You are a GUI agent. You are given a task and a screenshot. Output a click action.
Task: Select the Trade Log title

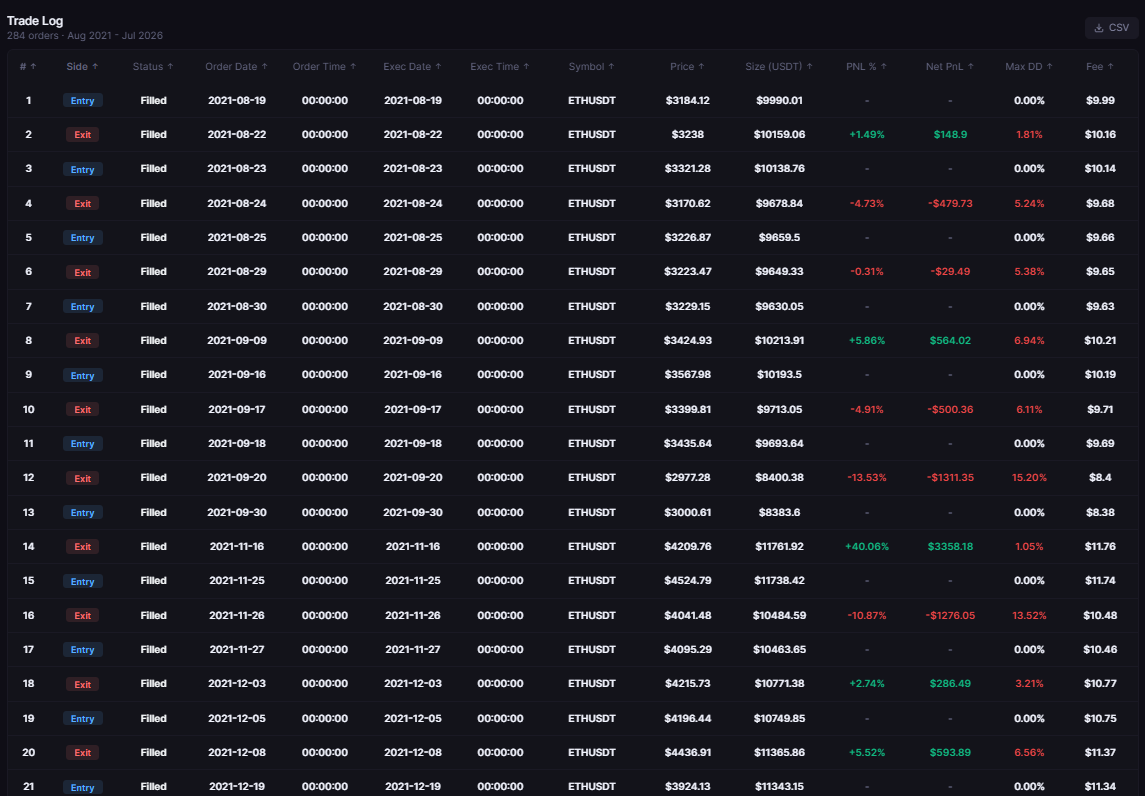coord(35,20)
